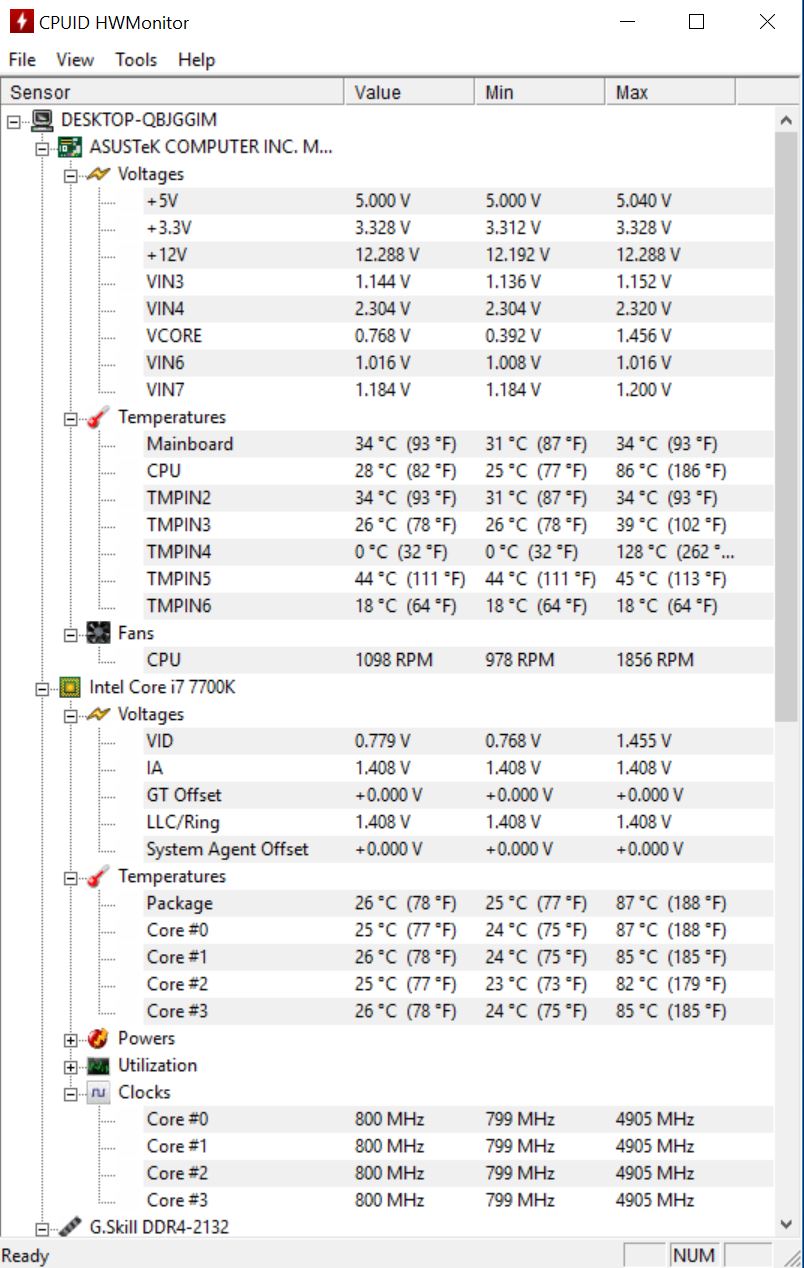Image resolution: width=804 pixels, height=1268 pixels.
Task: Open the View menu
Action: (75, 60)
